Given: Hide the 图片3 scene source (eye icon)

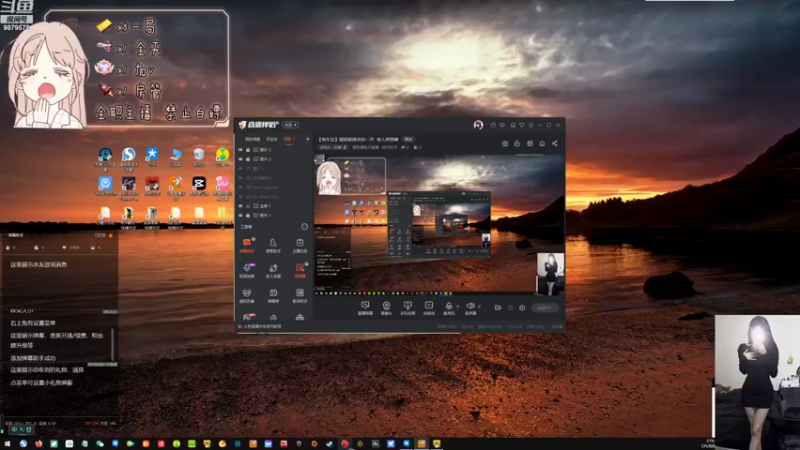Looking at the screenshot, I should coord(240,149).
